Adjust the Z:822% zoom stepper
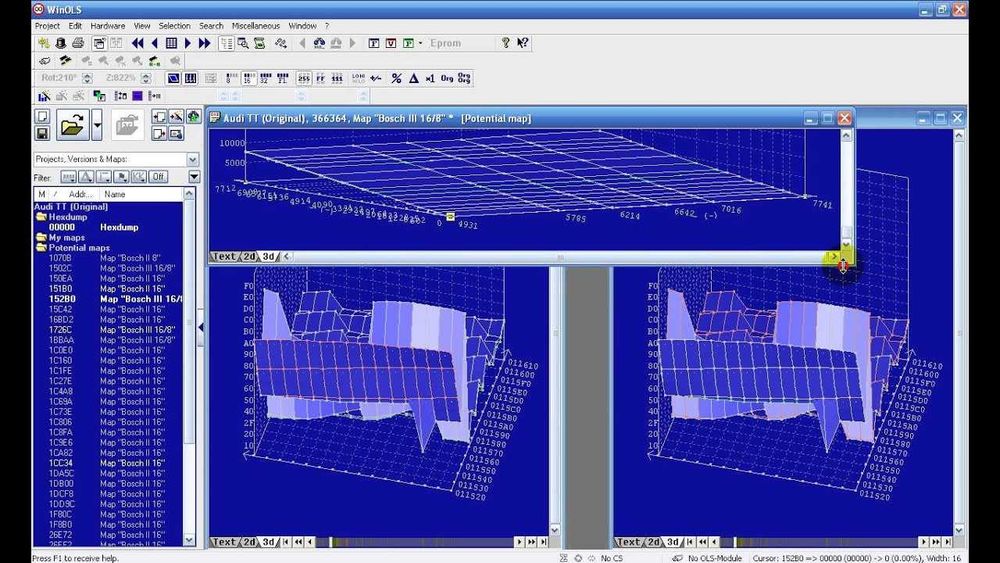 pos(146,78)
